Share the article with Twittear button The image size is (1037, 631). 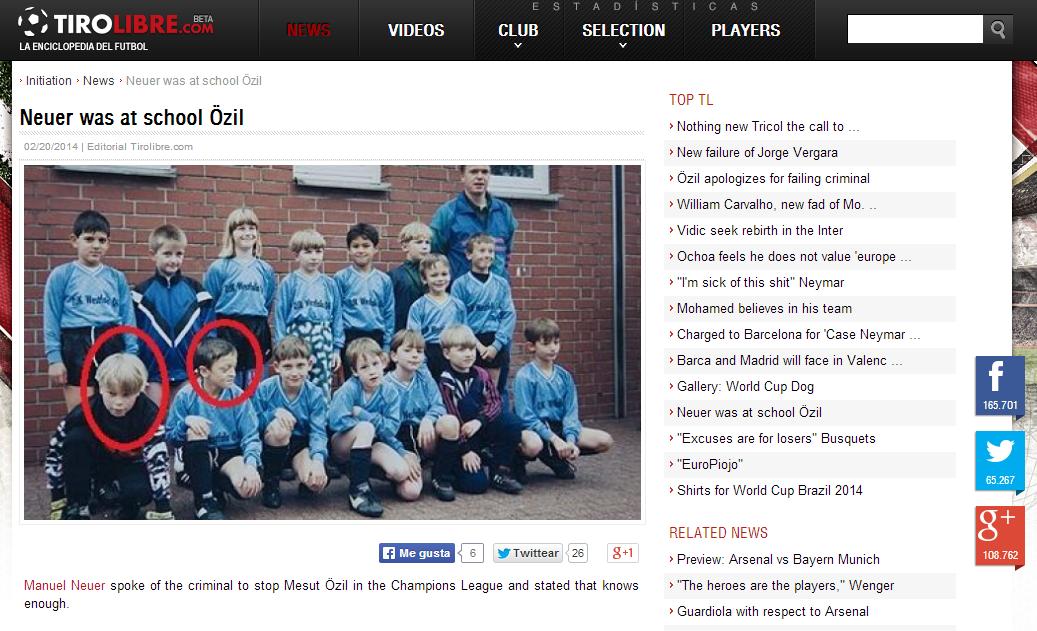[x=528, y=553]
